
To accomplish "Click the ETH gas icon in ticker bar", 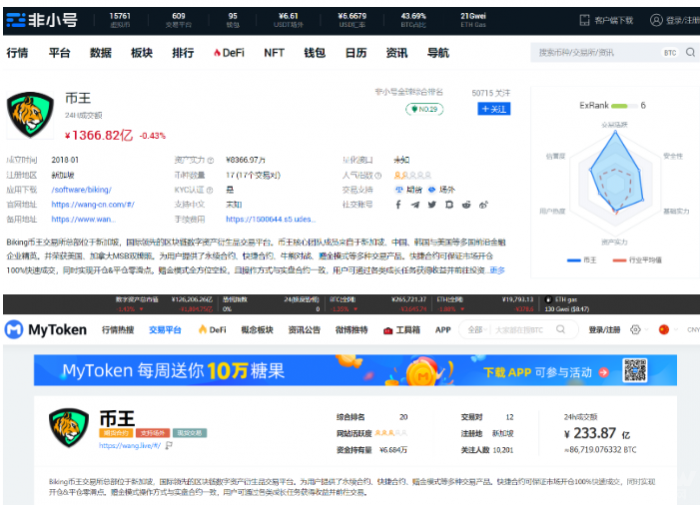I will point(548,300).
